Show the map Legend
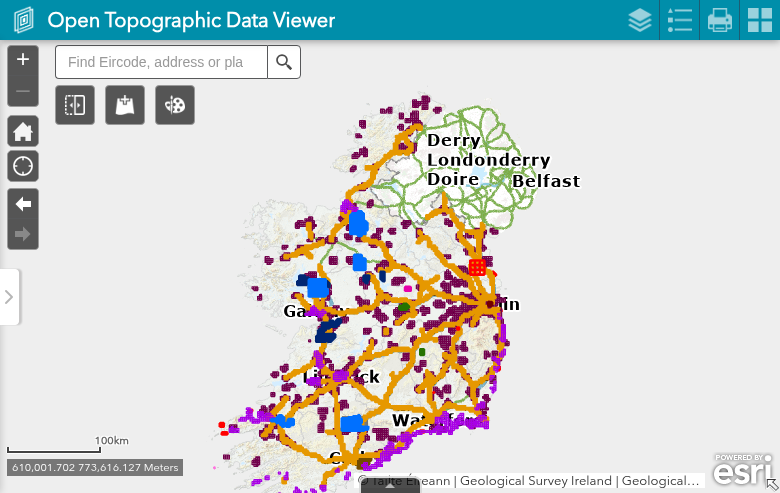The image size is (780, 493). 680,20
